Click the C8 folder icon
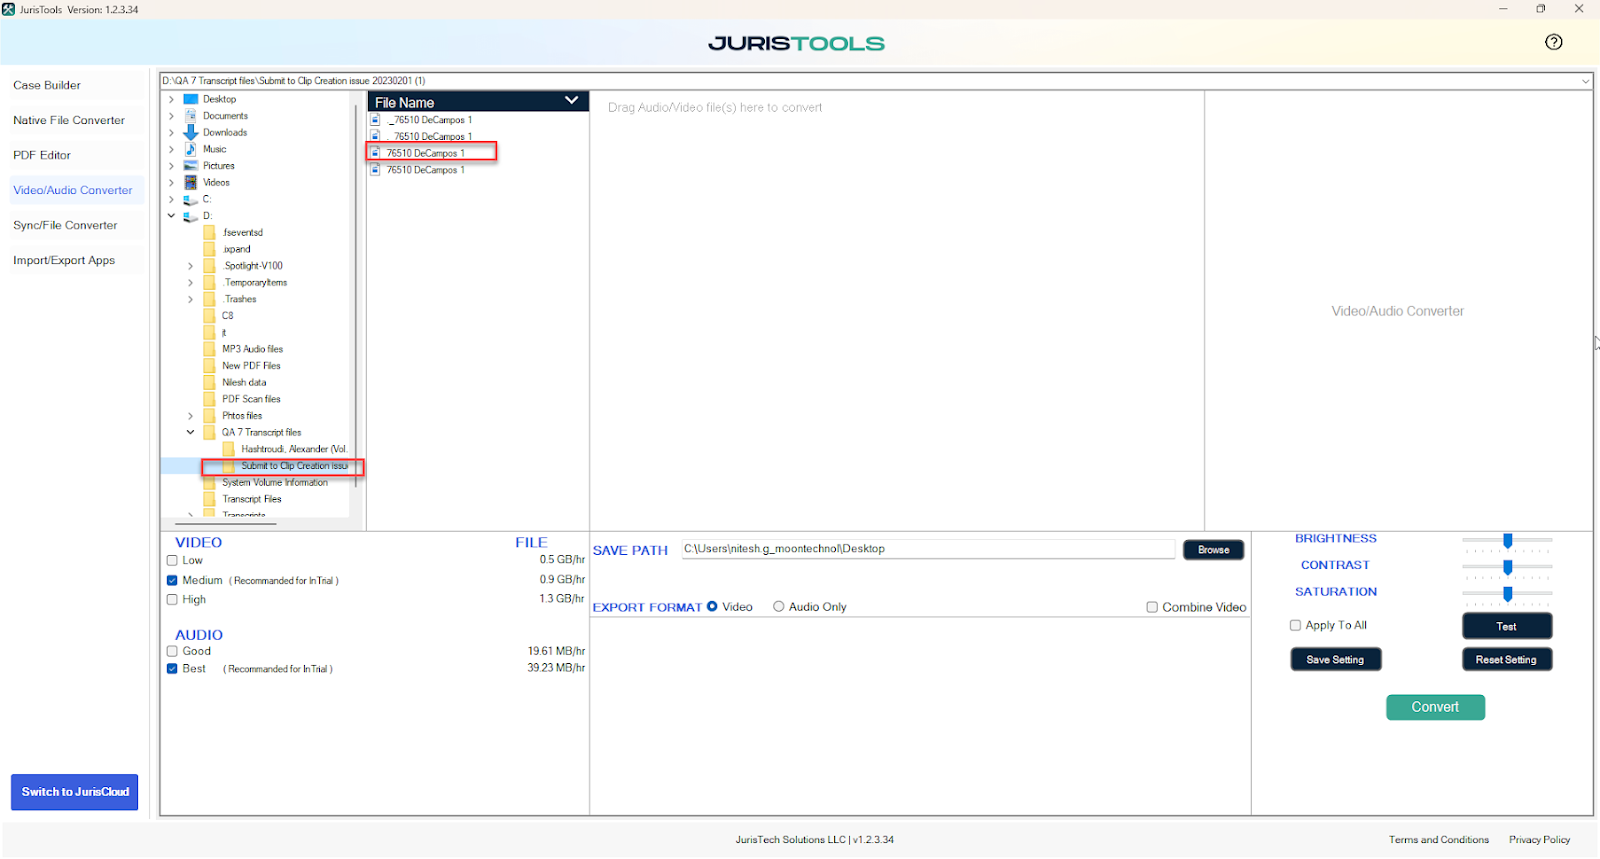Image resolution: width=1600 pixels, height=859 pixels. point(210,316)
